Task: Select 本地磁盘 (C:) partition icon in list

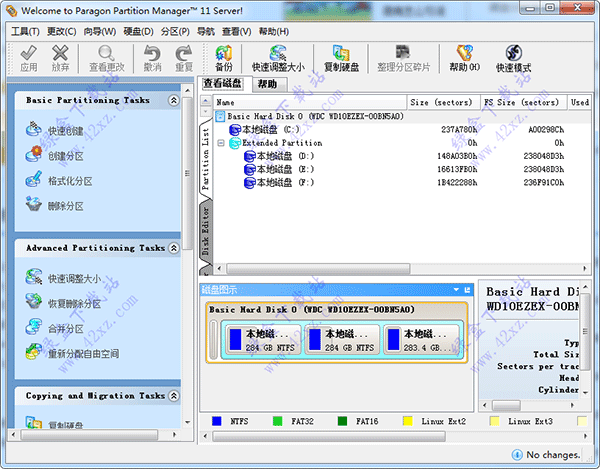Action: 235,130
